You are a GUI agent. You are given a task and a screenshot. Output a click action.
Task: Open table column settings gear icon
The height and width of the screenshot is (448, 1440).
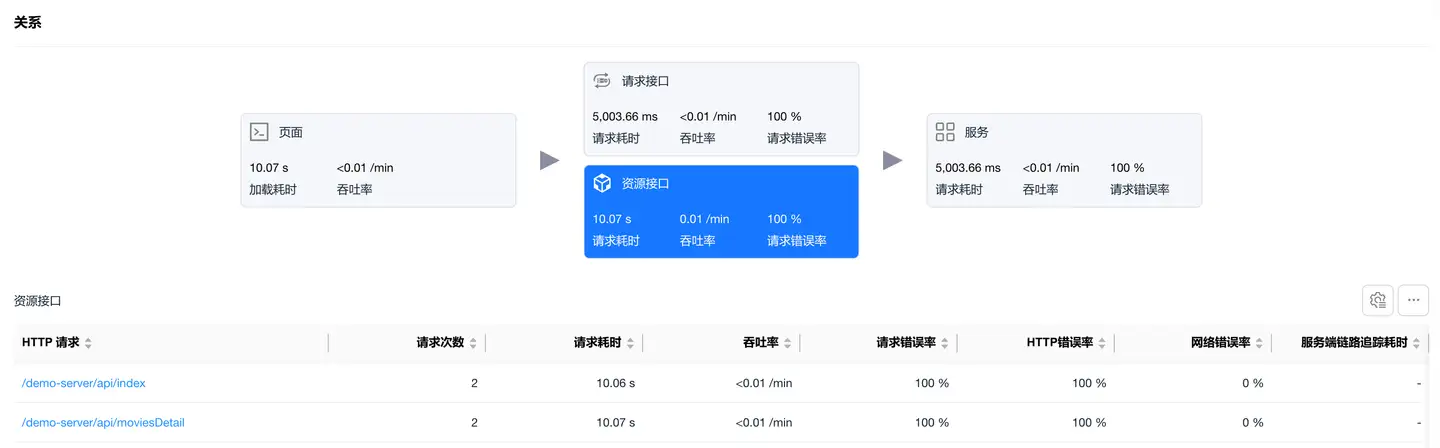[1377, 300]
